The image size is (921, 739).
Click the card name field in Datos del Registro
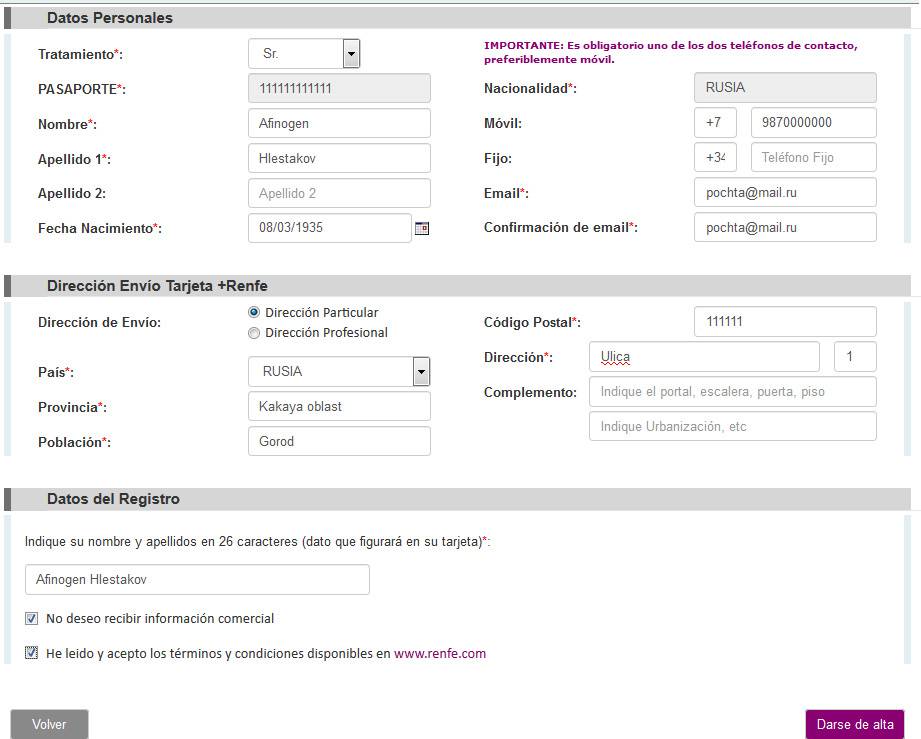(x=197, y=580)
